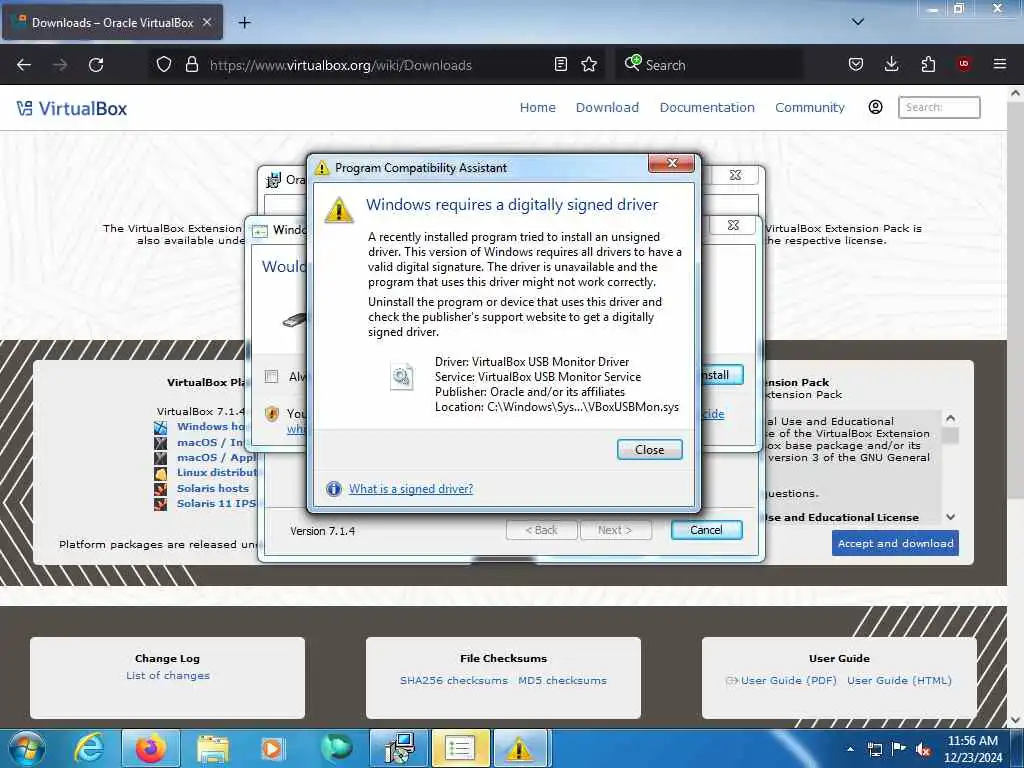
Task: Open the User Guide (HTML) link
Action: coord(899,680)
